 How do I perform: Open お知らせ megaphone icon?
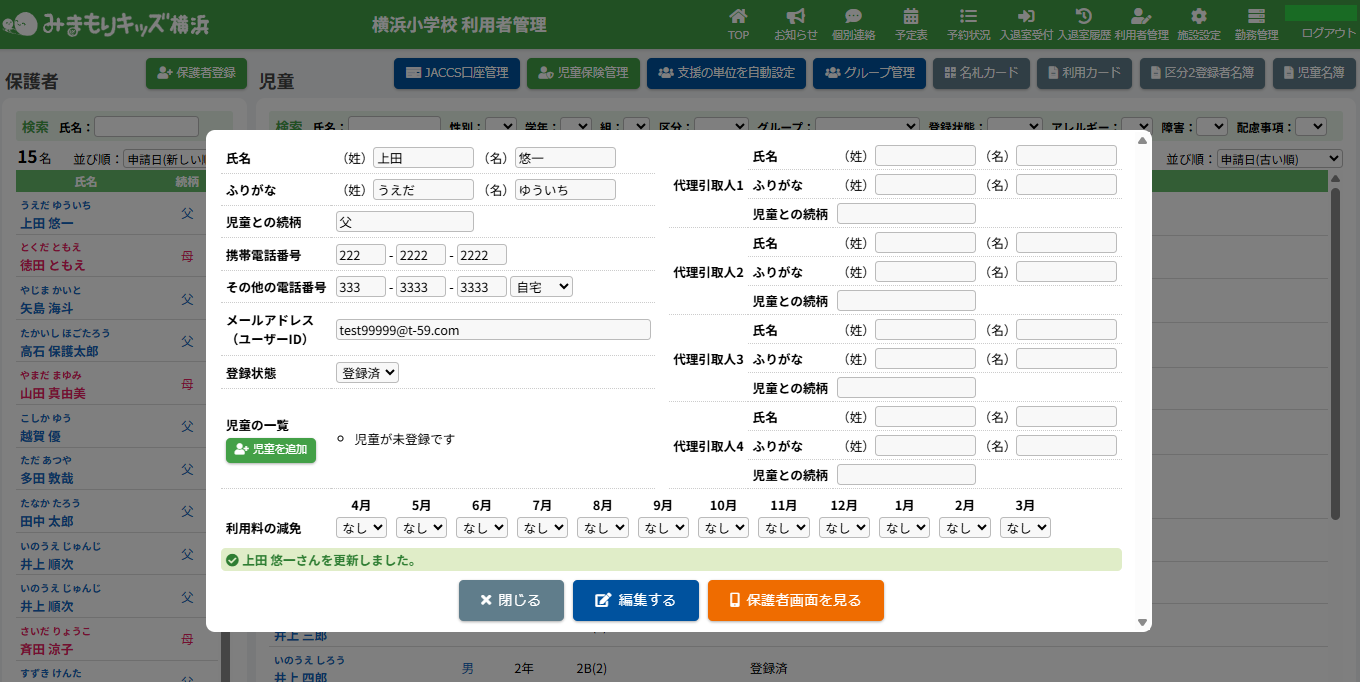pyautogui.click(x=795, y=23)
